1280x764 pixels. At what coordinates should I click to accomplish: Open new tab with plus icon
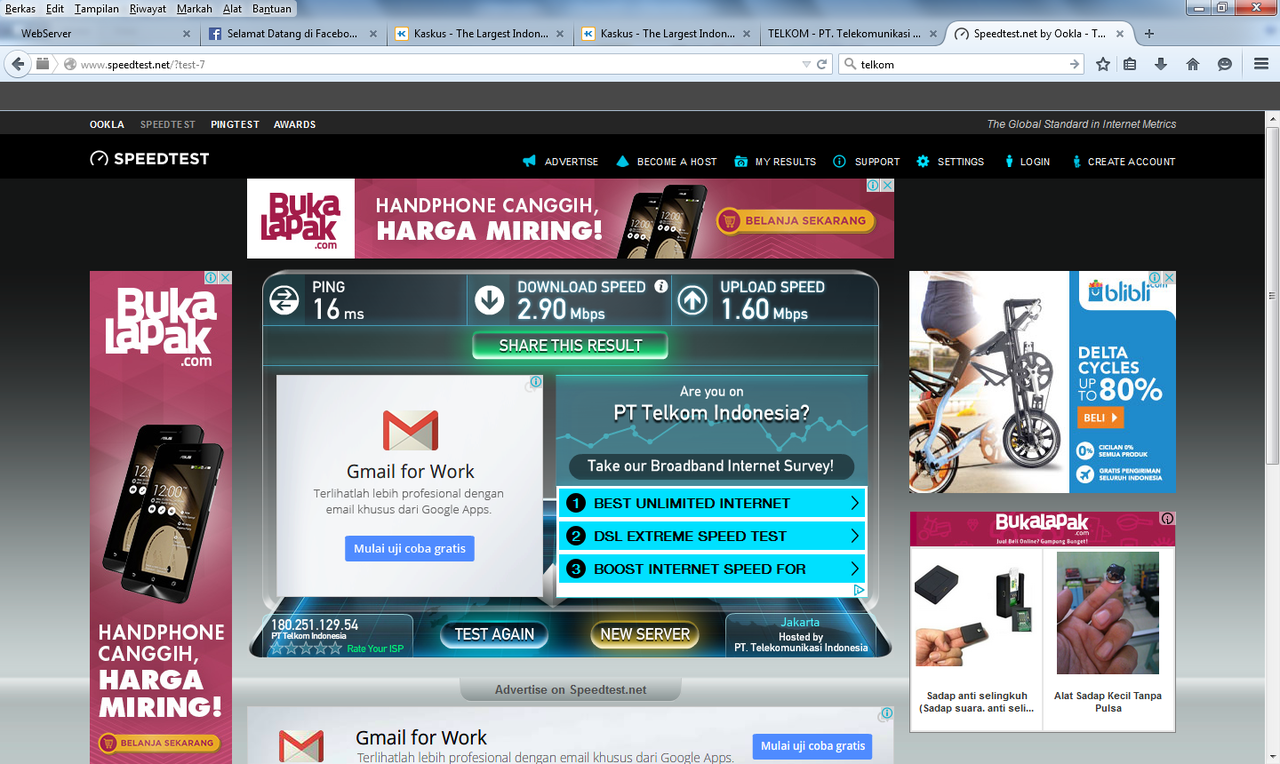click(1149, 33)
